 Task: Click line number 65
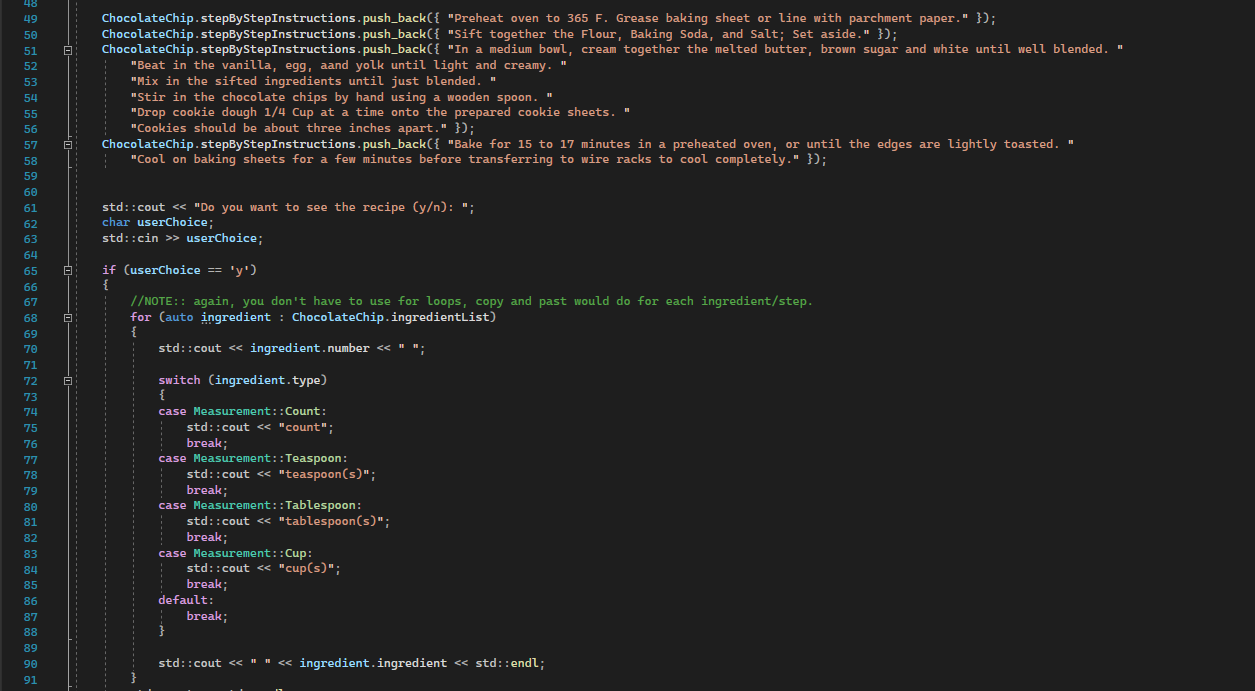point(30,269)
